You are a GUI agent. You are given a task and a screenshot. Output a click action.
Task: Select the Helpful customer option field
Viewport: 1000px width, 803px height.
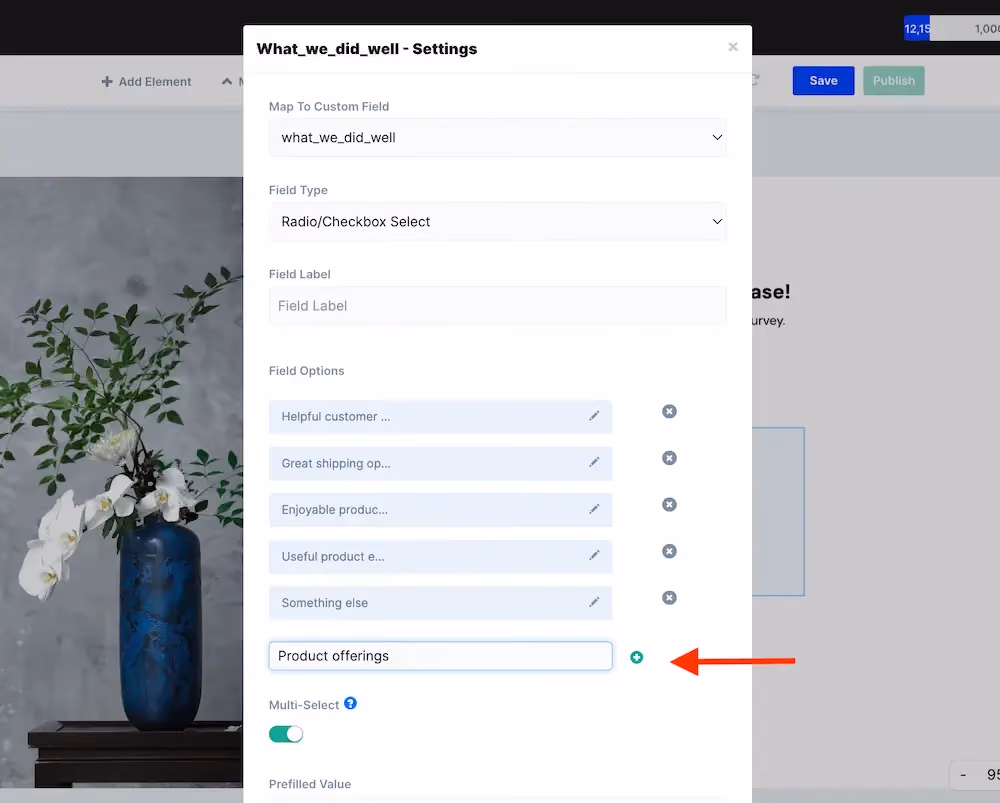click(441, 416)
